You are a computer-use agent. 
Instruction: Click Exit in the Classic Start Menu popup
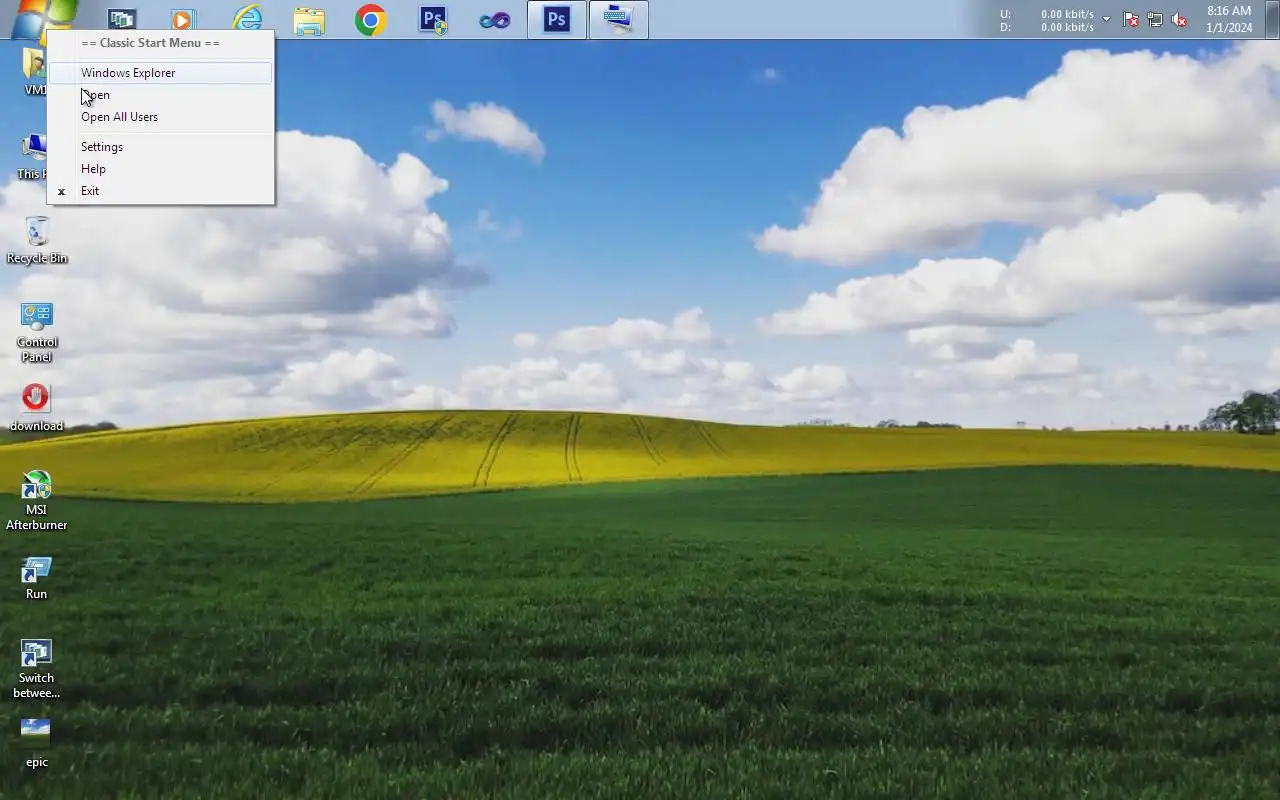pos(160,191)
